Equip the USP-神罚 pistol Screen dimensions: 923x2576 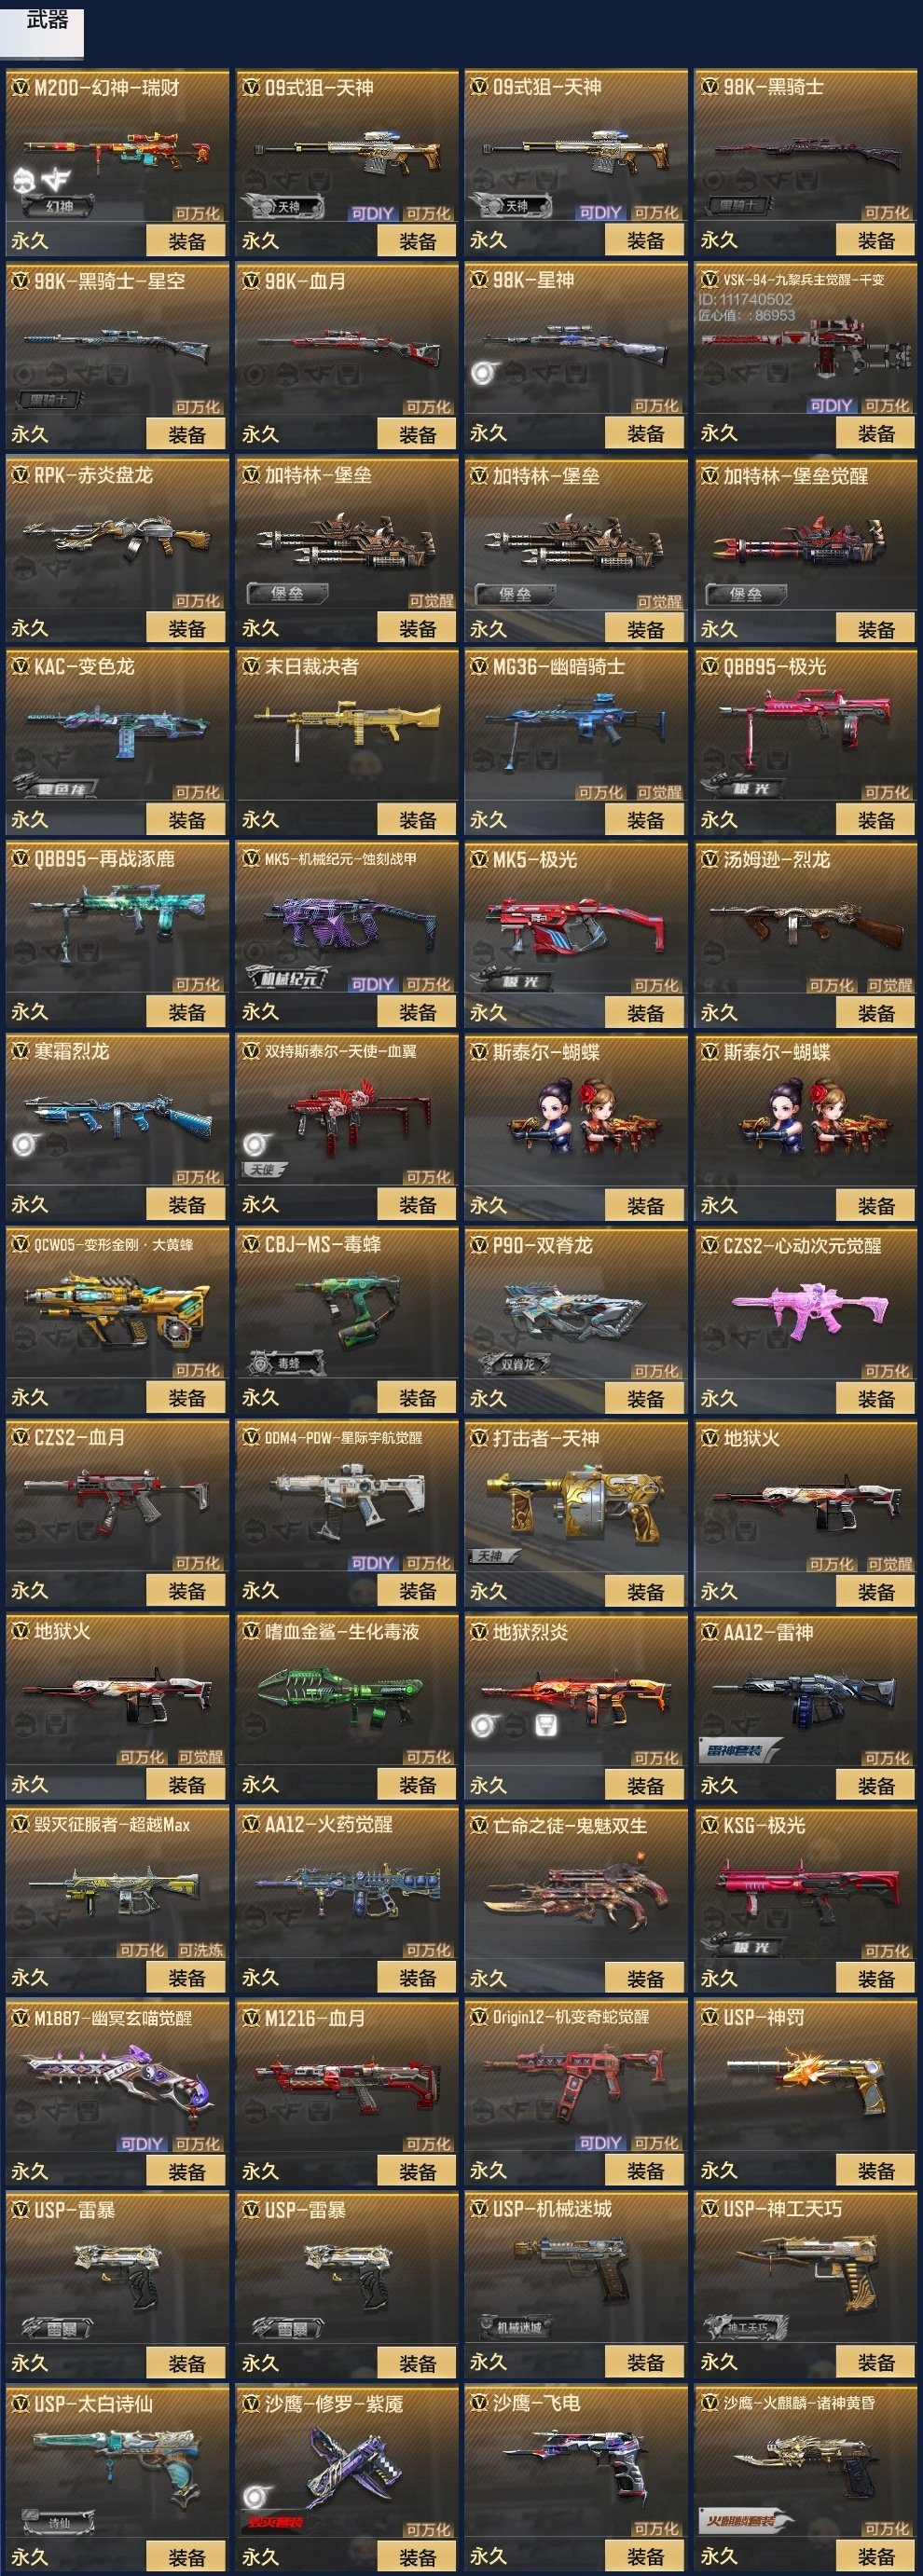pos(876,2172)
